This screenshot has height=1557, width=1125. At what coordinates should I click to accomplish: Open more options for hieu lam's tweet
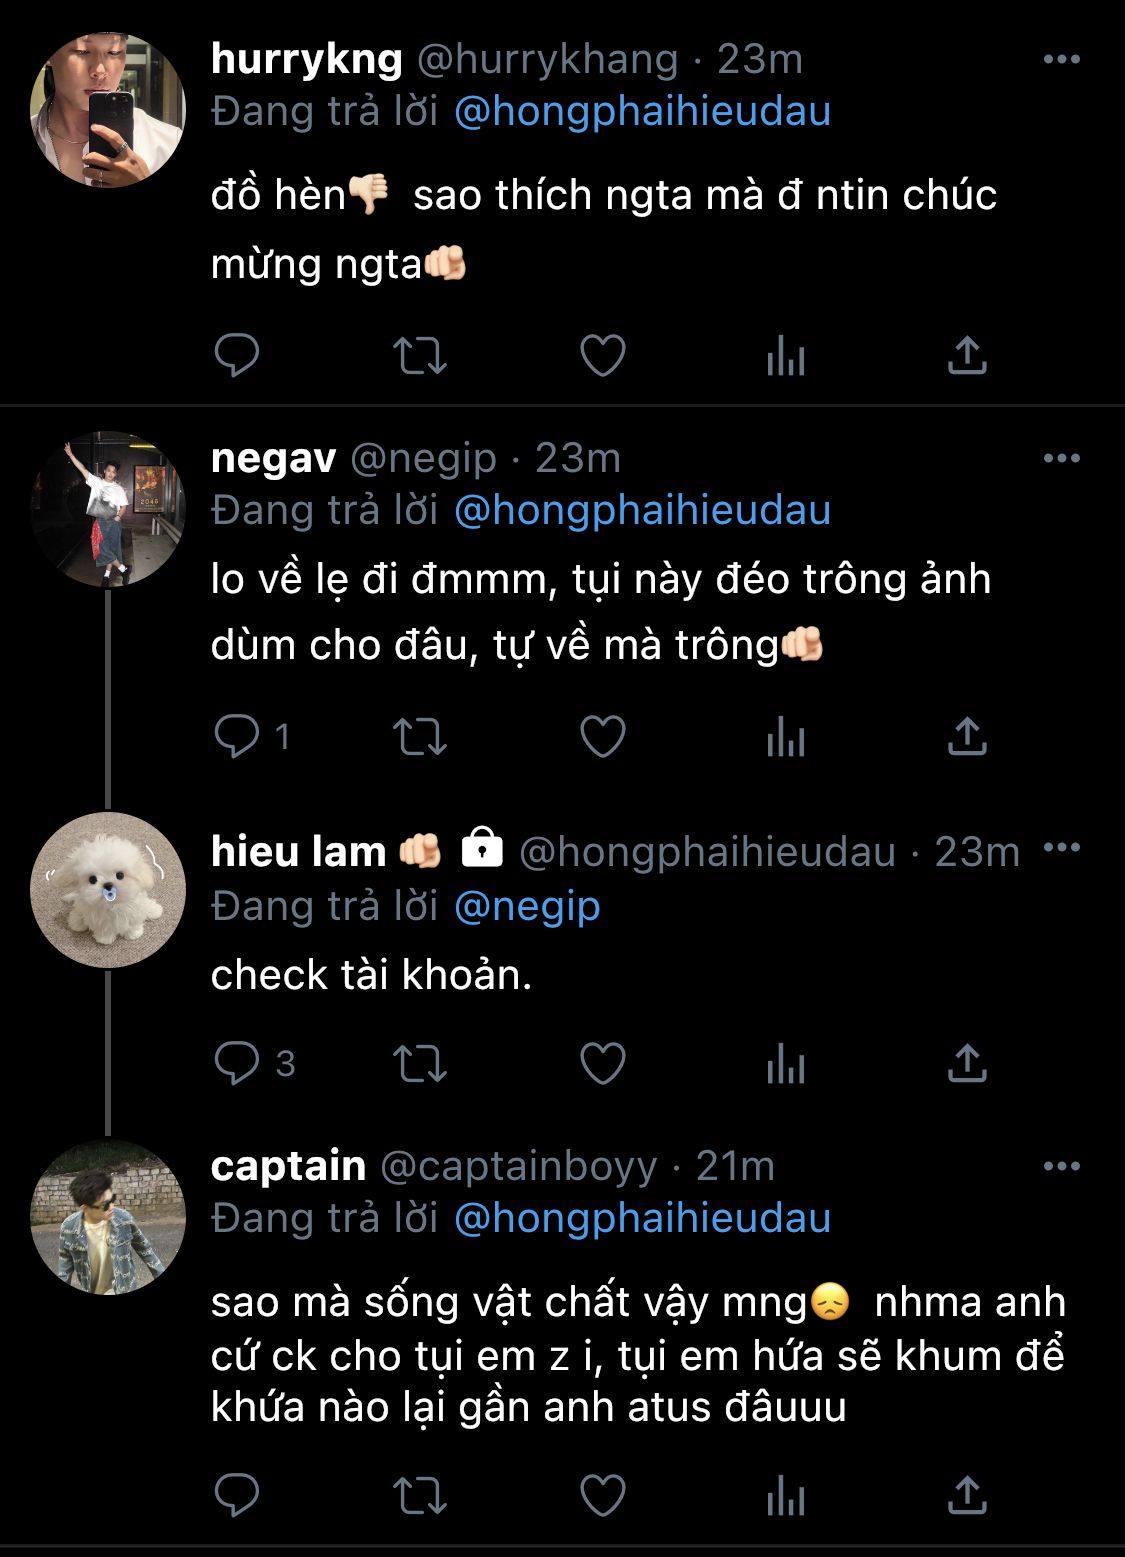[1061, 848]
